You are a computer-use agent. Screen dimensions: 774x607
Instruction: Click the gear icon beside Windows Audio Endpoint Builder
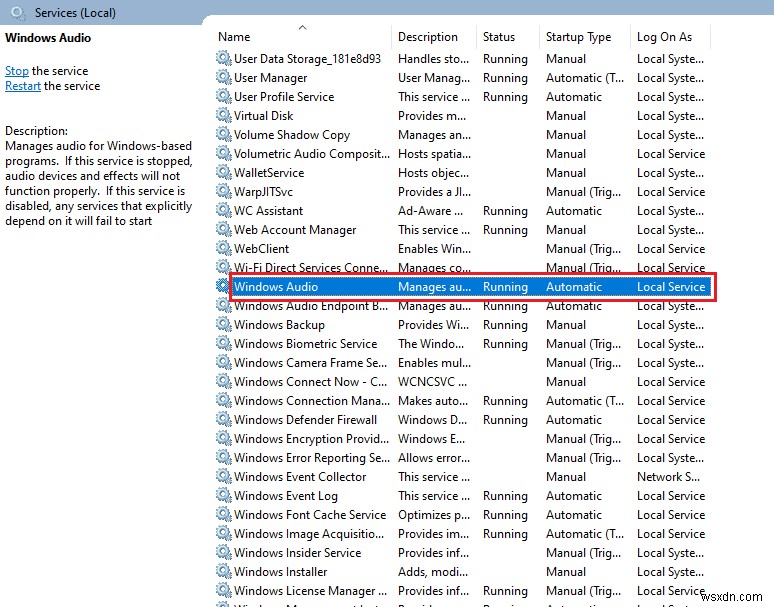224,305
